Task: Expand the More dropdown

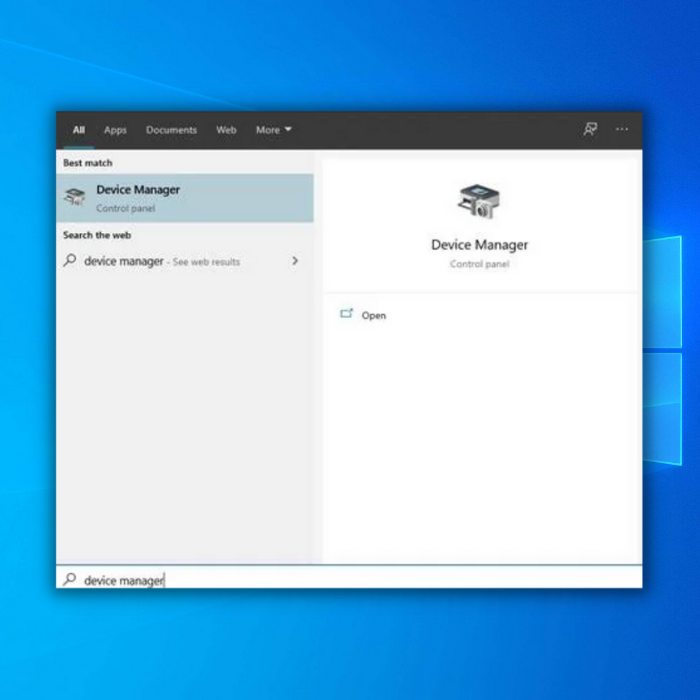Action: point(273,130)
